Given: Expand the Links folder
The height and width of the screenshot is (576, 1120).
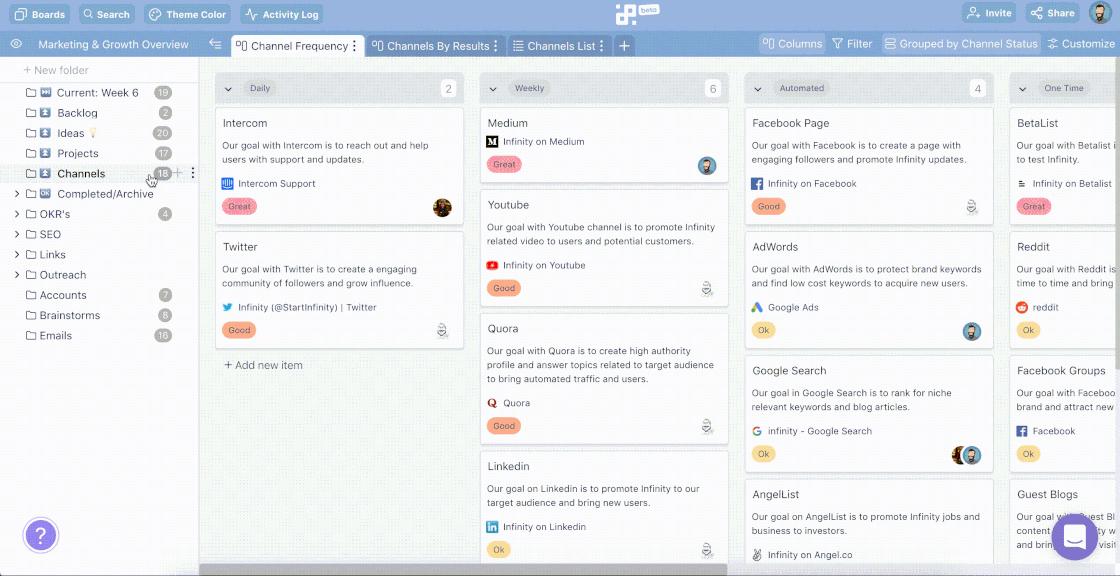Looking at the screenshot, I should pos(17,254).
